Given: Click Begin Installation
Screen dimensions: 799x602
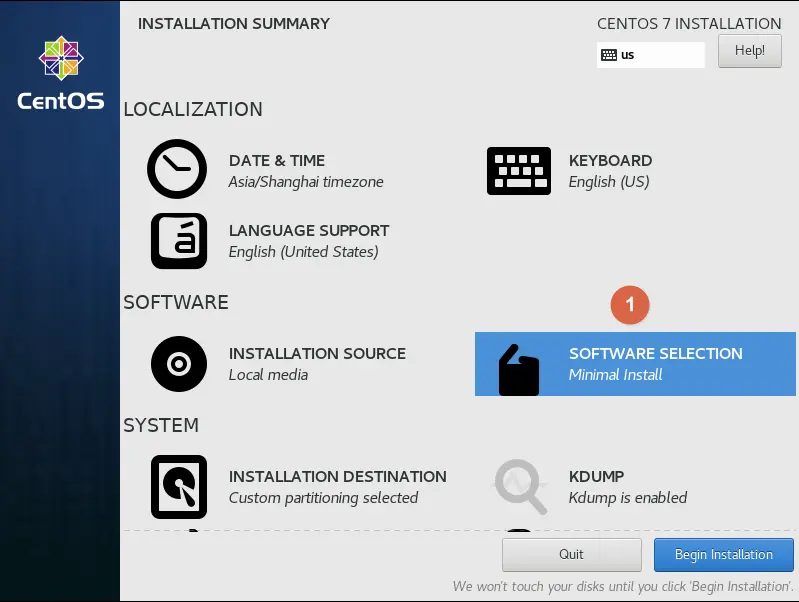Looking at the screenshot, I should coord(724,555).
